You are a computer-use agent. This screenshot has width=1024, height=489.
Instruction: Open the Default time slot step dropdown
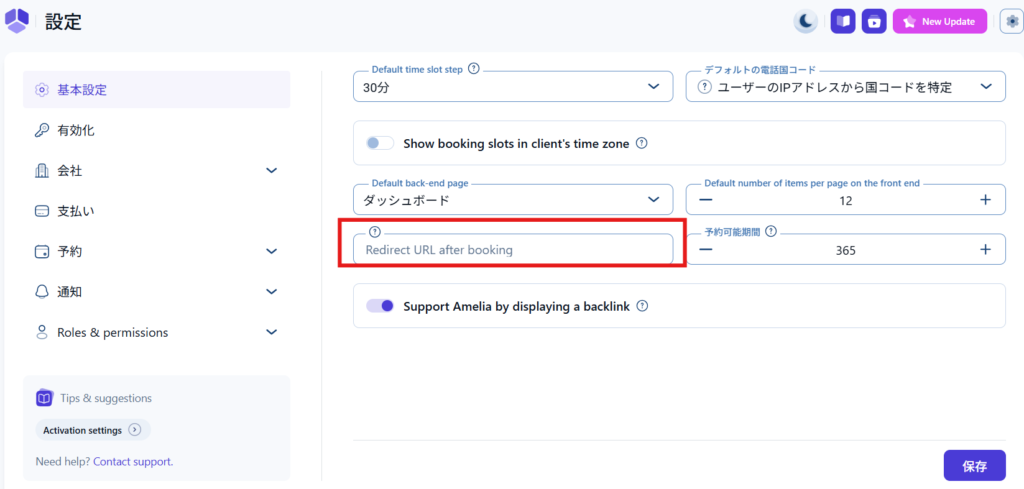tap(512, 87)
